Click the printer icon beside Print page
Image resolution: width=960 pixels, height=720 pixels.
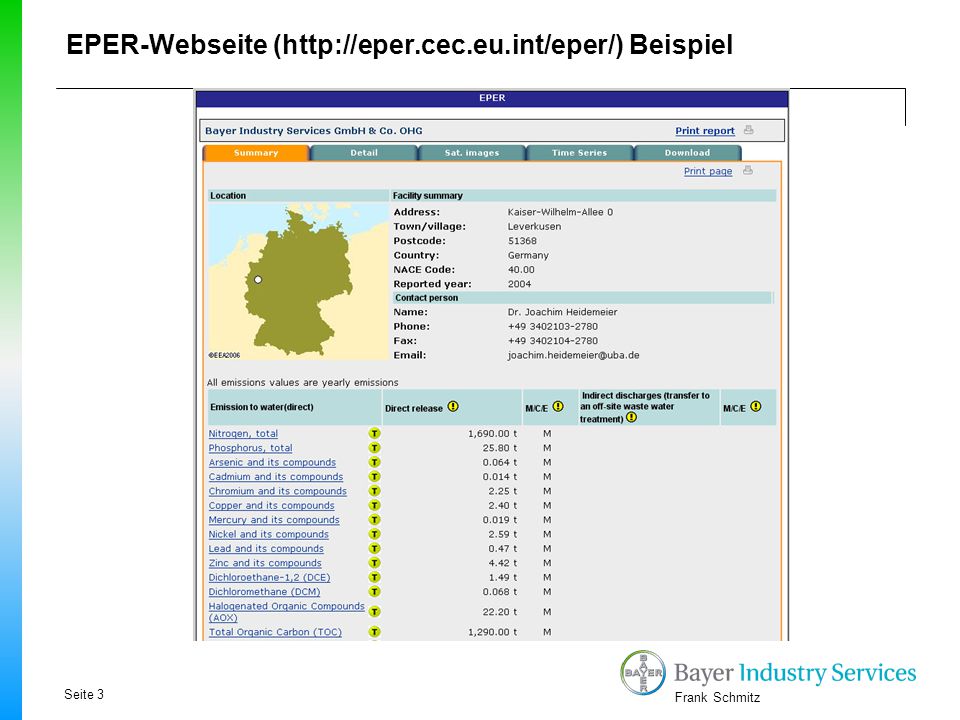(x=748, y=170)
